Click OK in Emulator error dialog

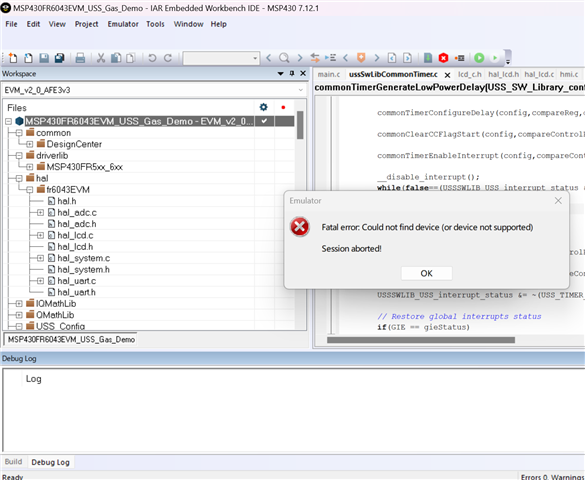click(x=426, y=273)
